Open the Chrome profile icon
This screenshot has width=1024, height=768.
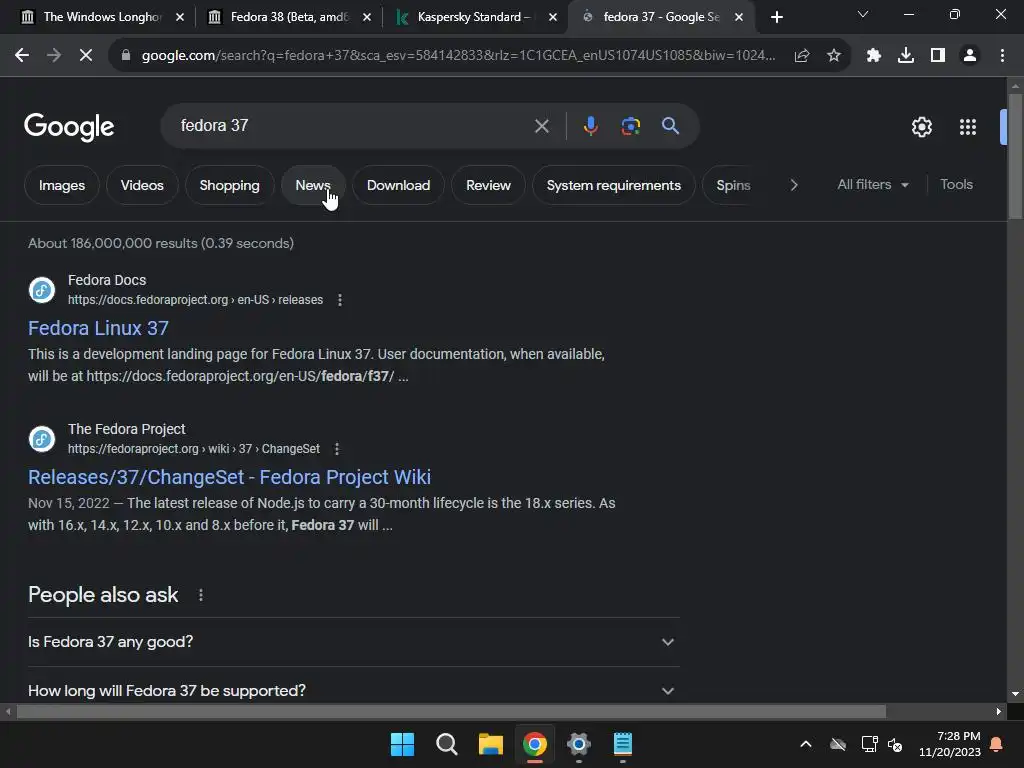tap(970, 56)
